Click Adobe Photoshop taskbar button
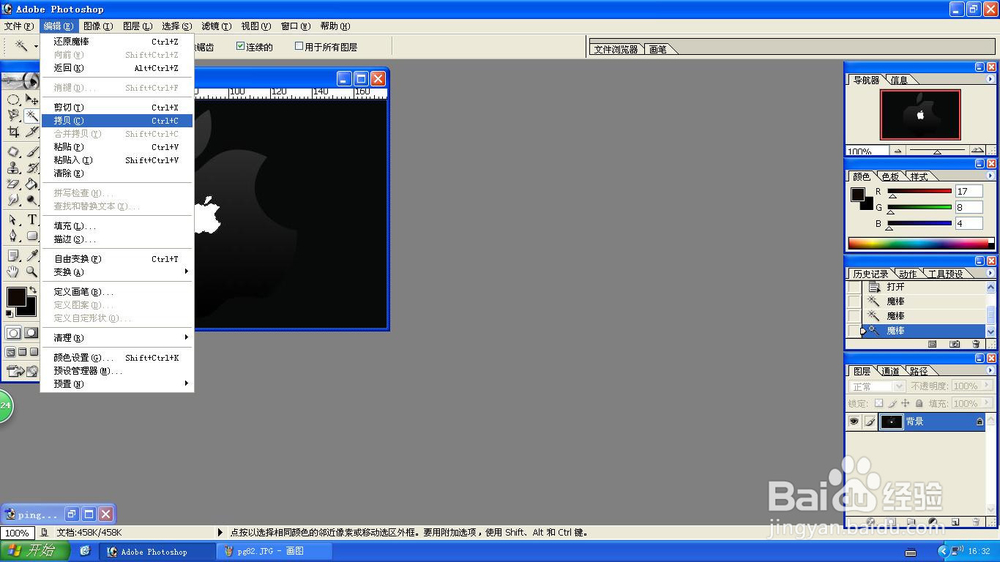This screenshot has width=1000, height=562. pyautogui.click(x=157, y=551)
